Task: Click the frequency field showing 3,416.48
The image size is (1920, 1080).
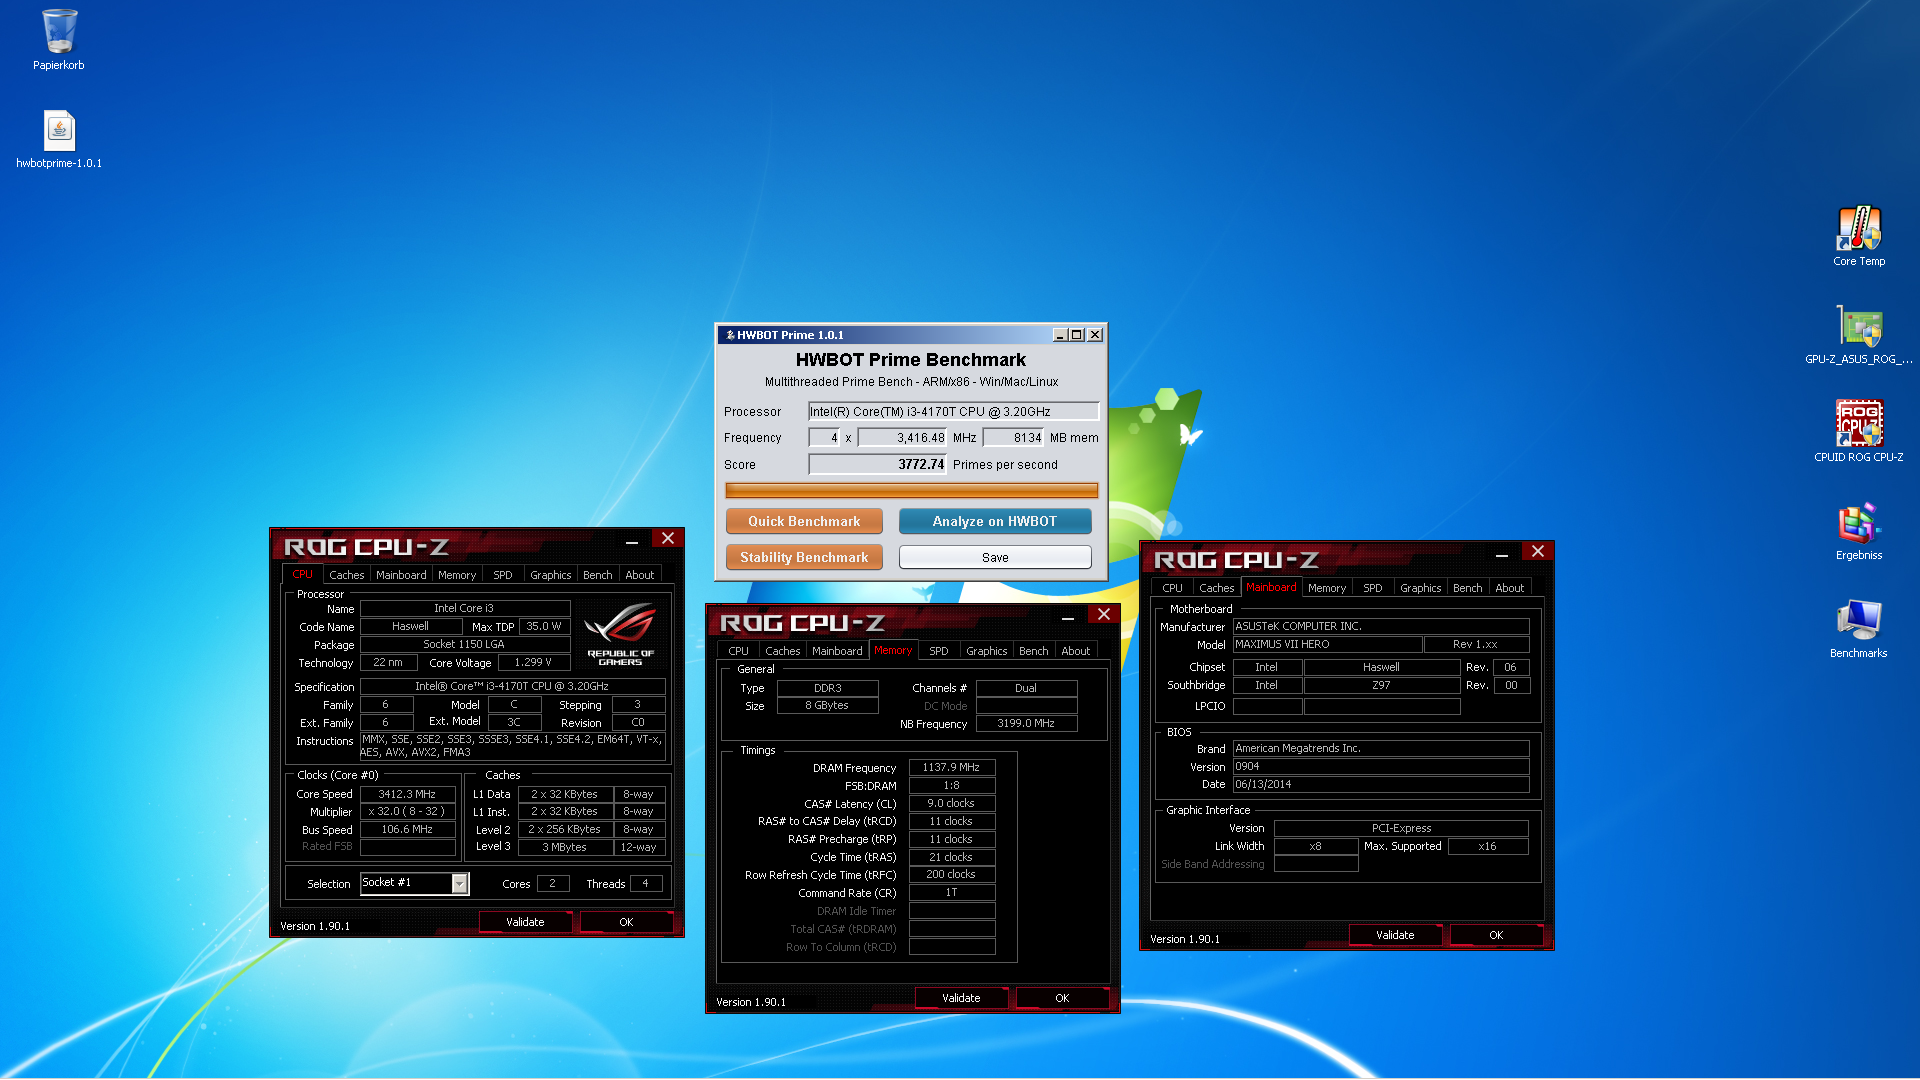Action: point(902,437)
